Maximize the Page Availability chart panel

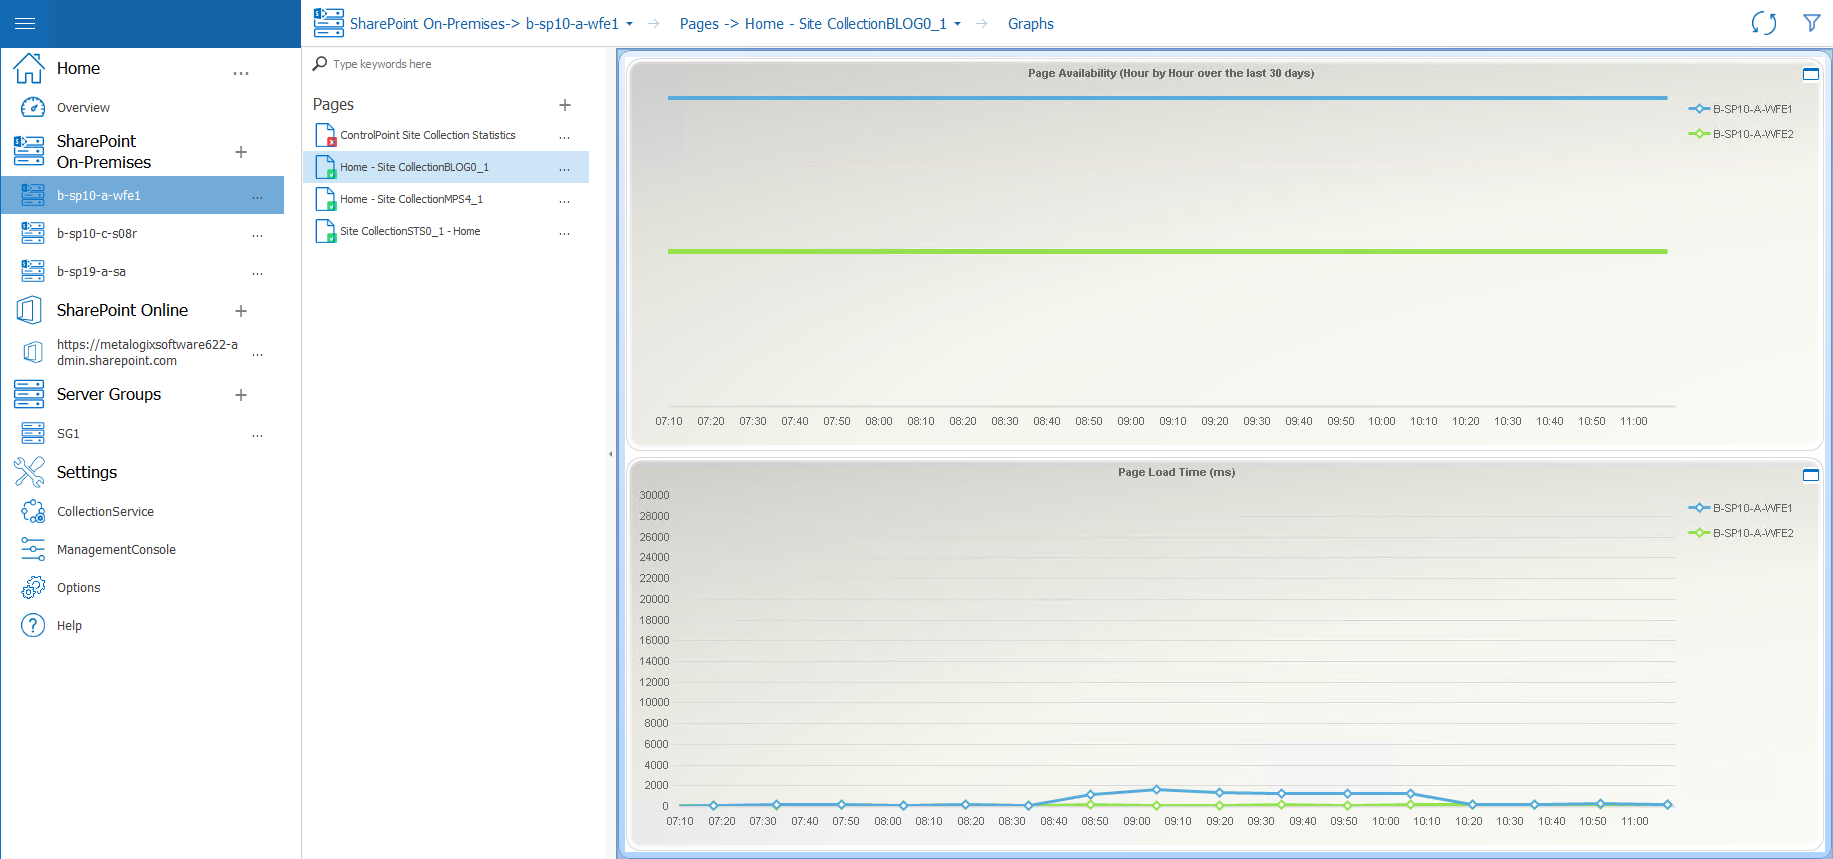pyautogui.click(x=1810, y=74)
